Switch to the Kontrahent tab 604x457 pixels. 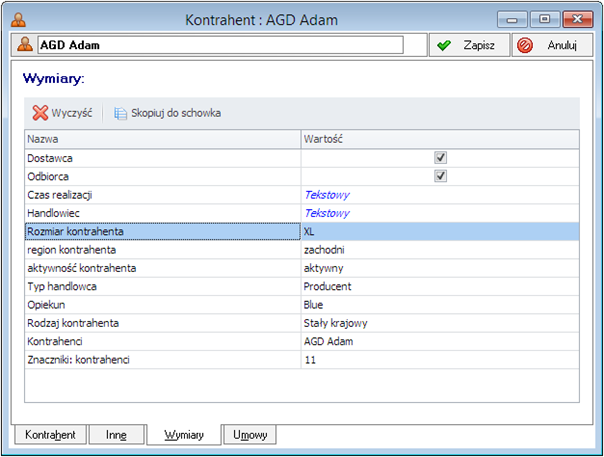pyautogui.click(x=50, y=435)
